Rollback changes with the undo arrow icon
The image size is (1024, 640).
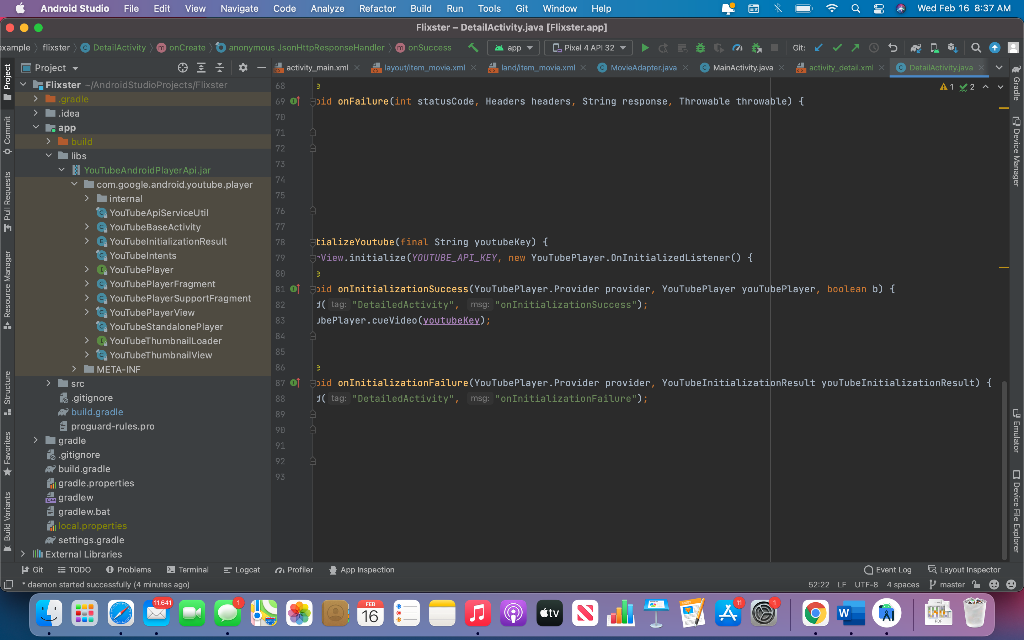pos(893,48)
